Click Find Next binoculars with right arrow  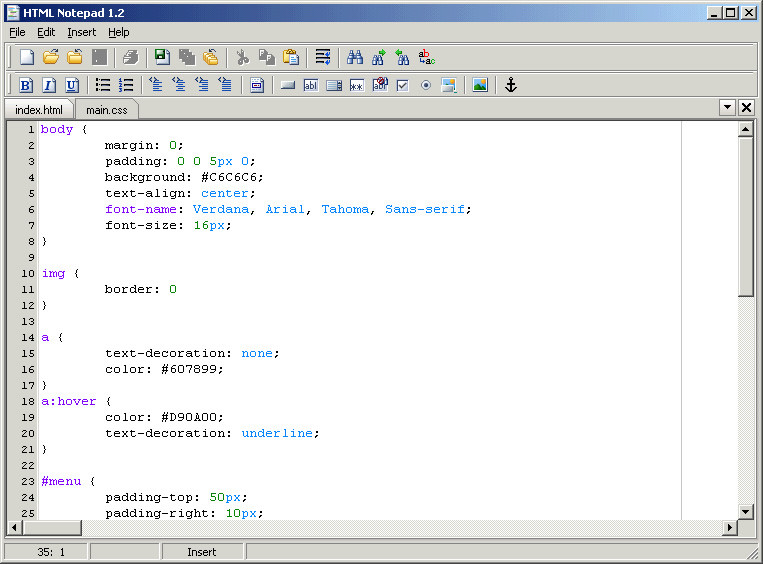[379, 57]
